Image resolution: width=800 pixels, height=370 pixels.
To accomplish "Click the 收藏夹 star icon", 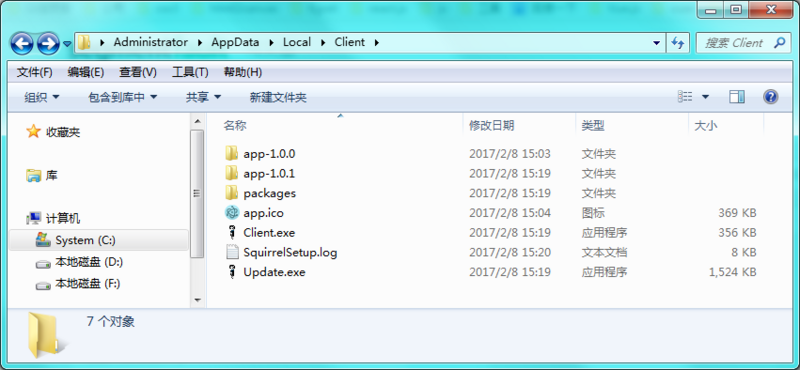I will click(x=33, y=132).
